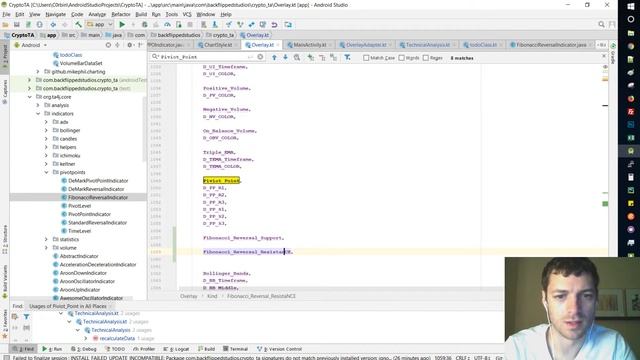The image size is (640, 360).
Task: Click the Debug app bug icon
Action: [x=144, y=24]
